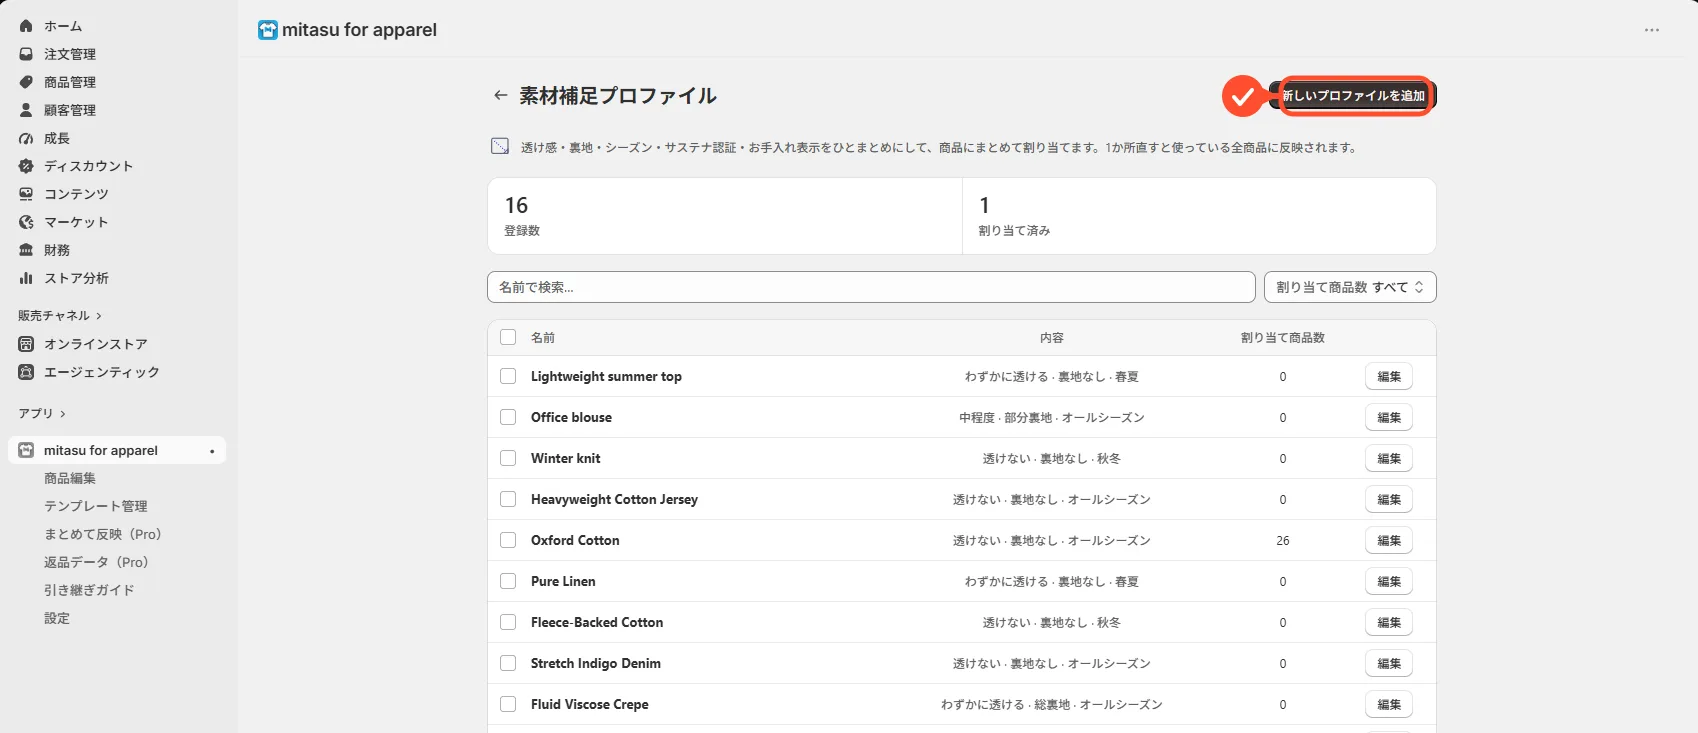Click the Oxford Cotton profile name
This screenshot has height=733, width=1698.
click(575, 540)
